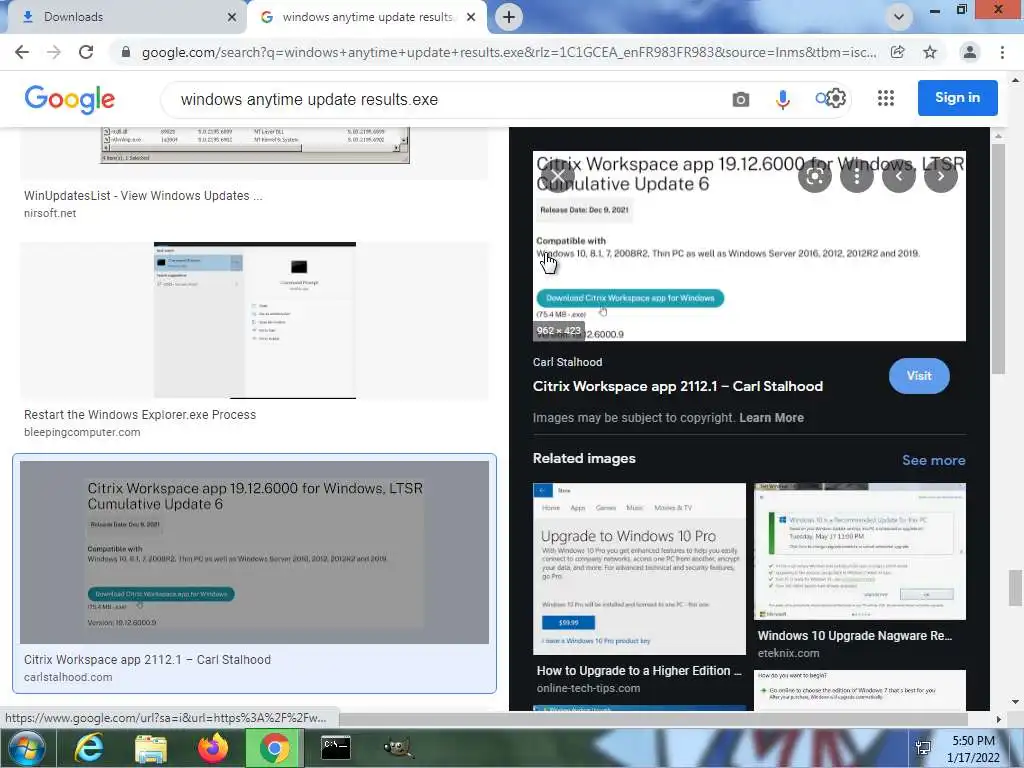Screen dimensions: 1024x768
Task: Click the nirsoft.net source text
Action: pyautogui.click(x=50, y=213)
